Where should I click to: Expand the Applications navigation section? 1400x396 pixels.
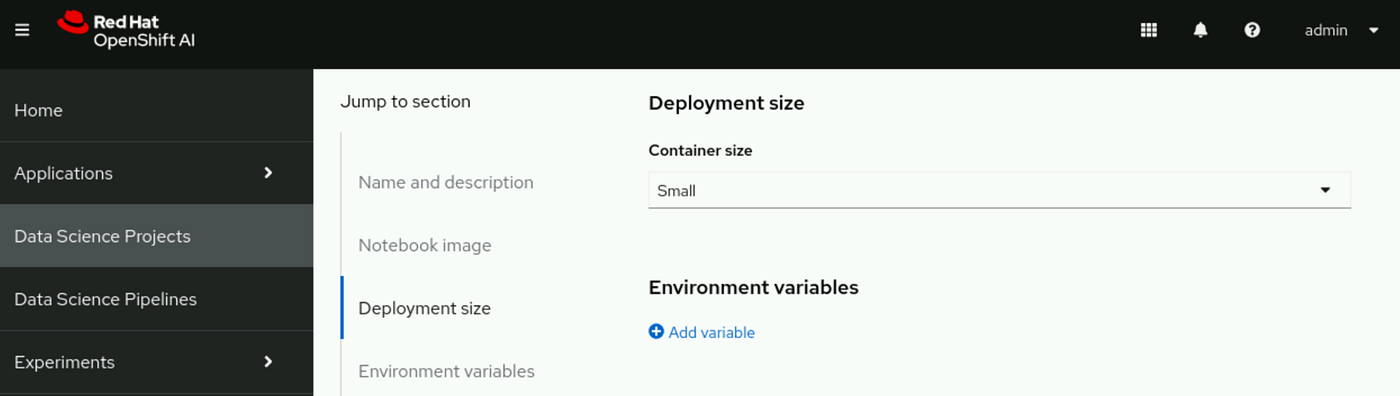point(156,173)
